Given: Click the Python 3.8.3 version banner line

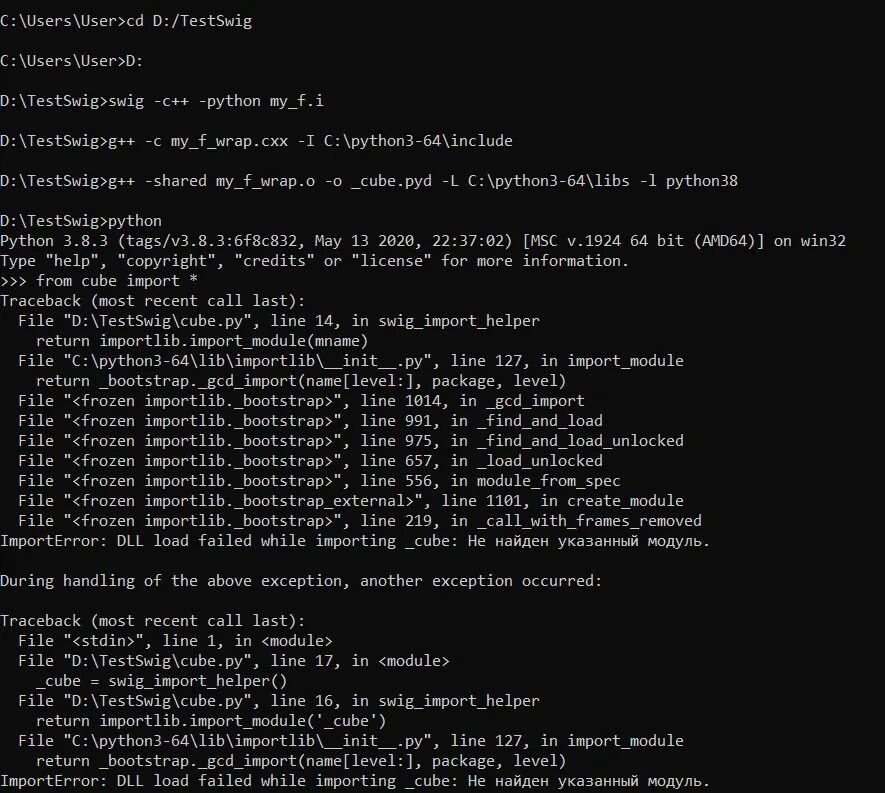Looking at the screenshot, I should (423, 241).
